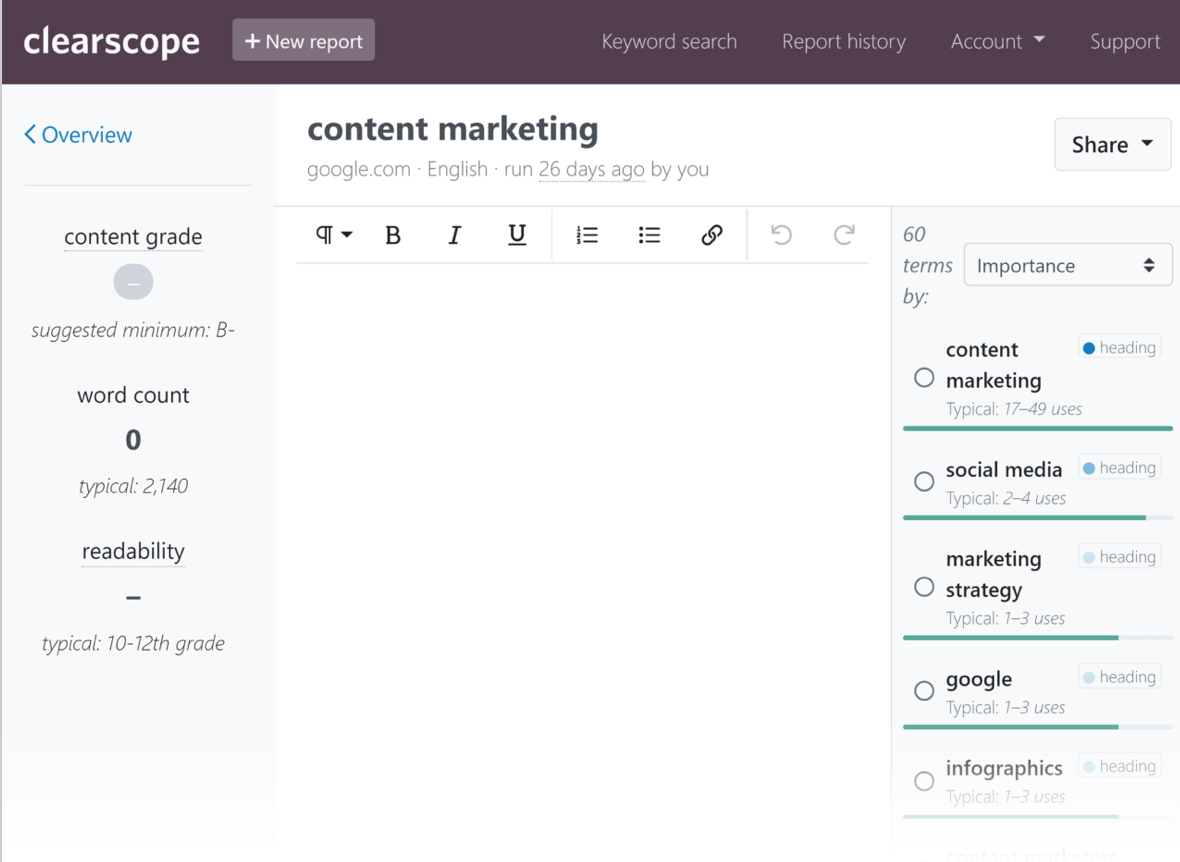Insert a hyperlink
This screenshot has width=1180, height=862.
(x=711, y=235)
